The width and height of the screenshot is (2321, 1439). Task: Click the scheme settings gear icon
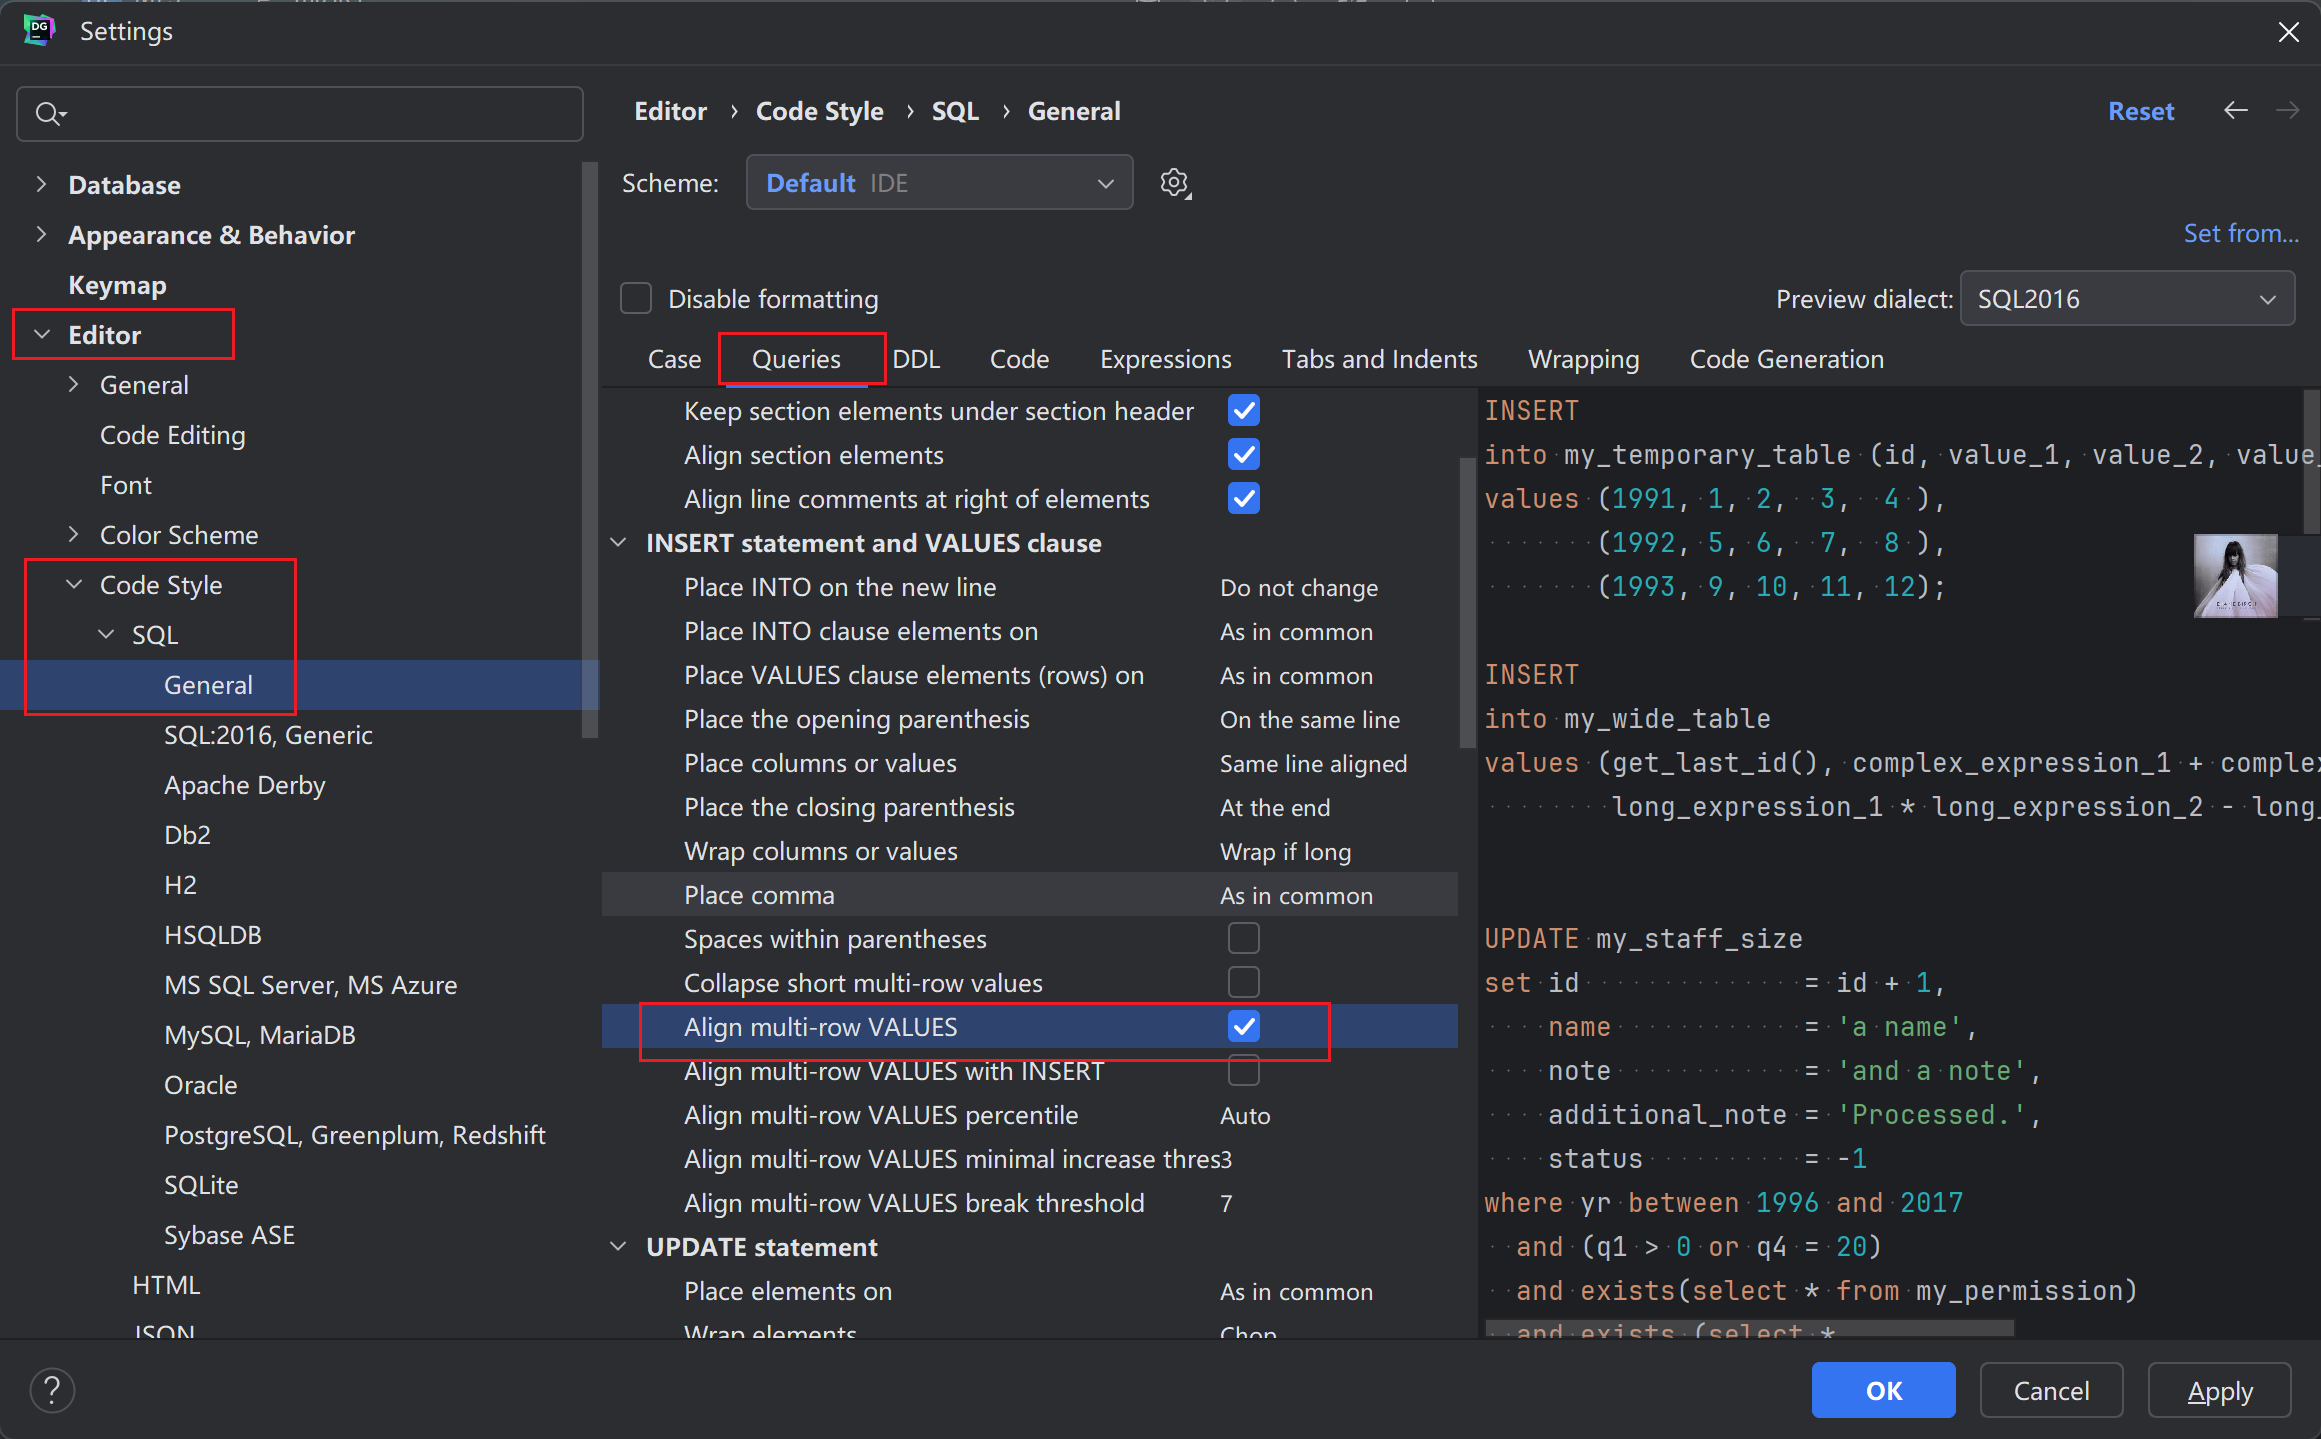tap(1175, 183)
